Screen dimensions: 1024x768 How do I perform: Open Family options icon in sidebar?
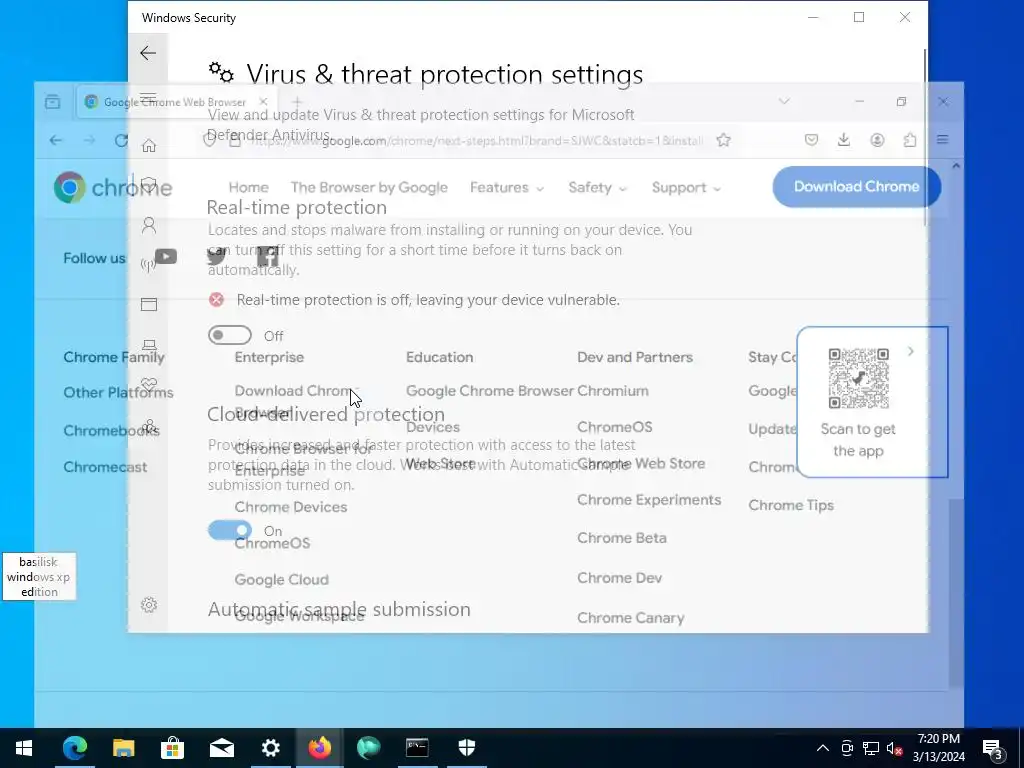tap(149, 426)
